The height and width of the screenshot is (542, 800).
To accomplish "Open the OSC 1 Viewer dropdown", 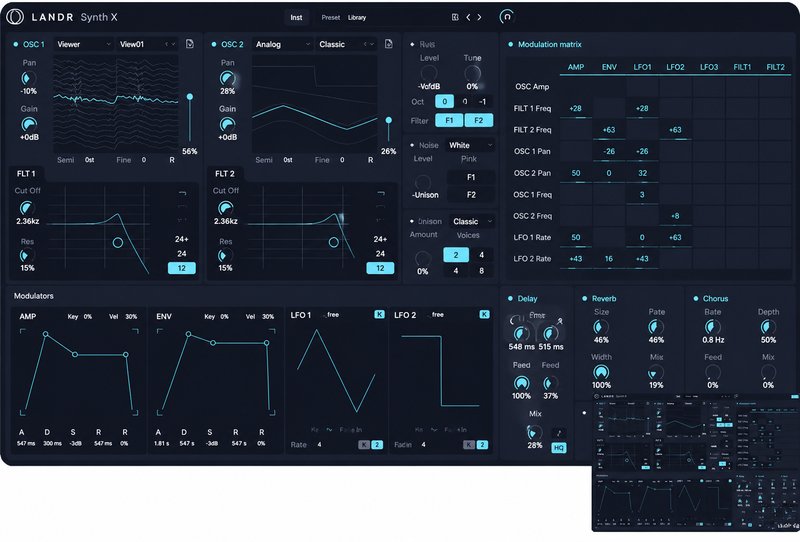I will pyautogui.click(x=84, y=44).
